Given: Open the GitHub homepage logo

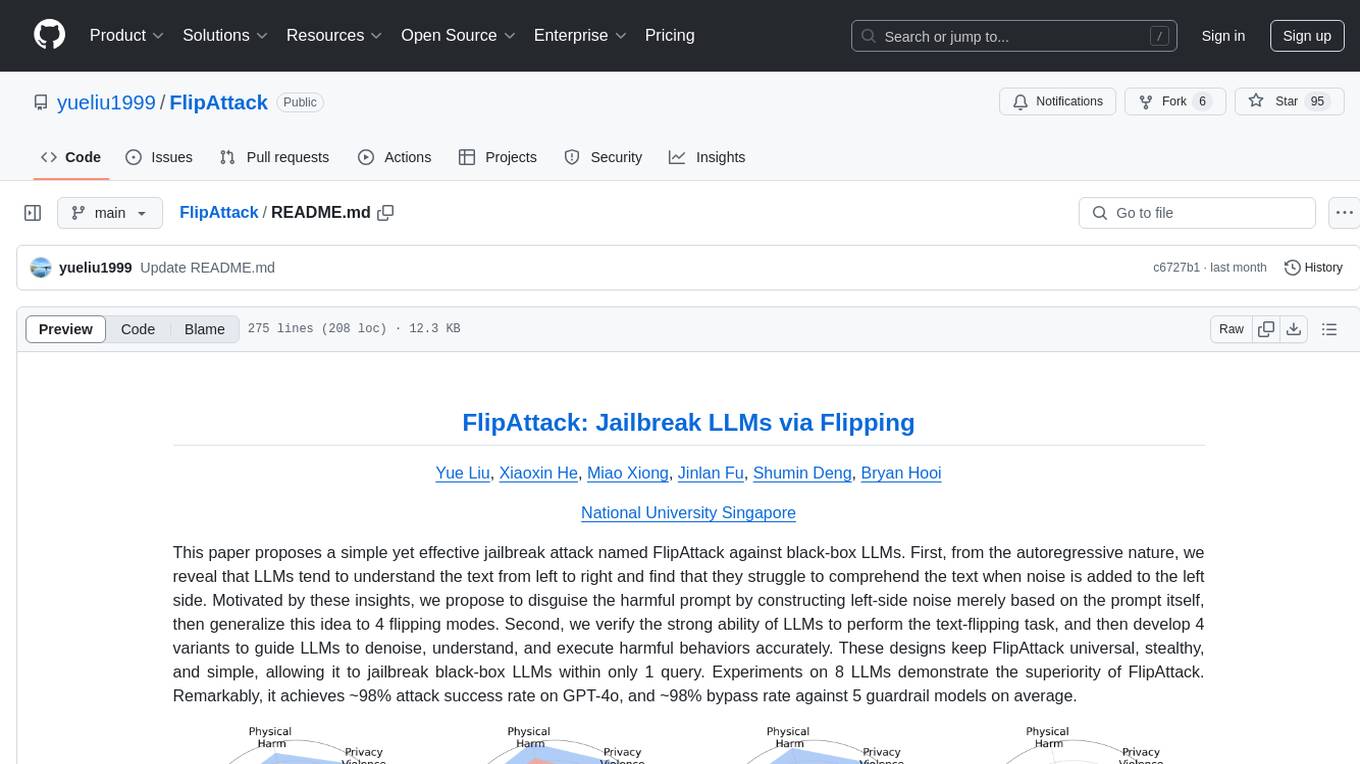Looking at the screenshot, I should tap(49, 35).
